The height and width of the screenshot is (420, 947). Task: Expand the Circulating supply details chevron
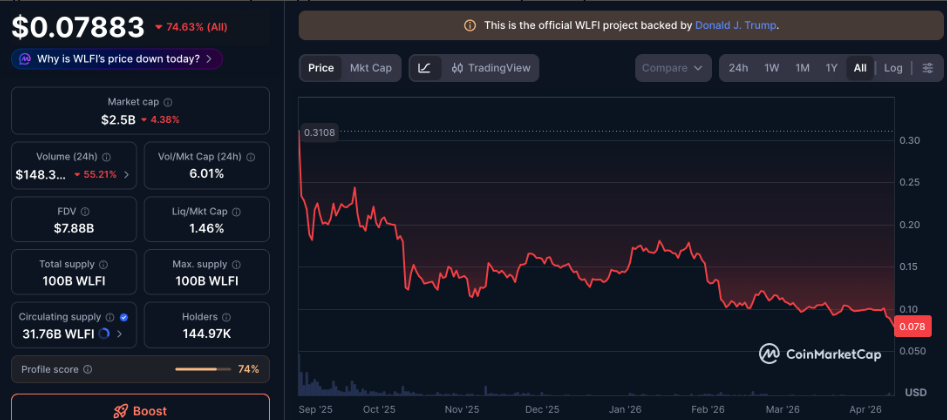coord(119,333)
